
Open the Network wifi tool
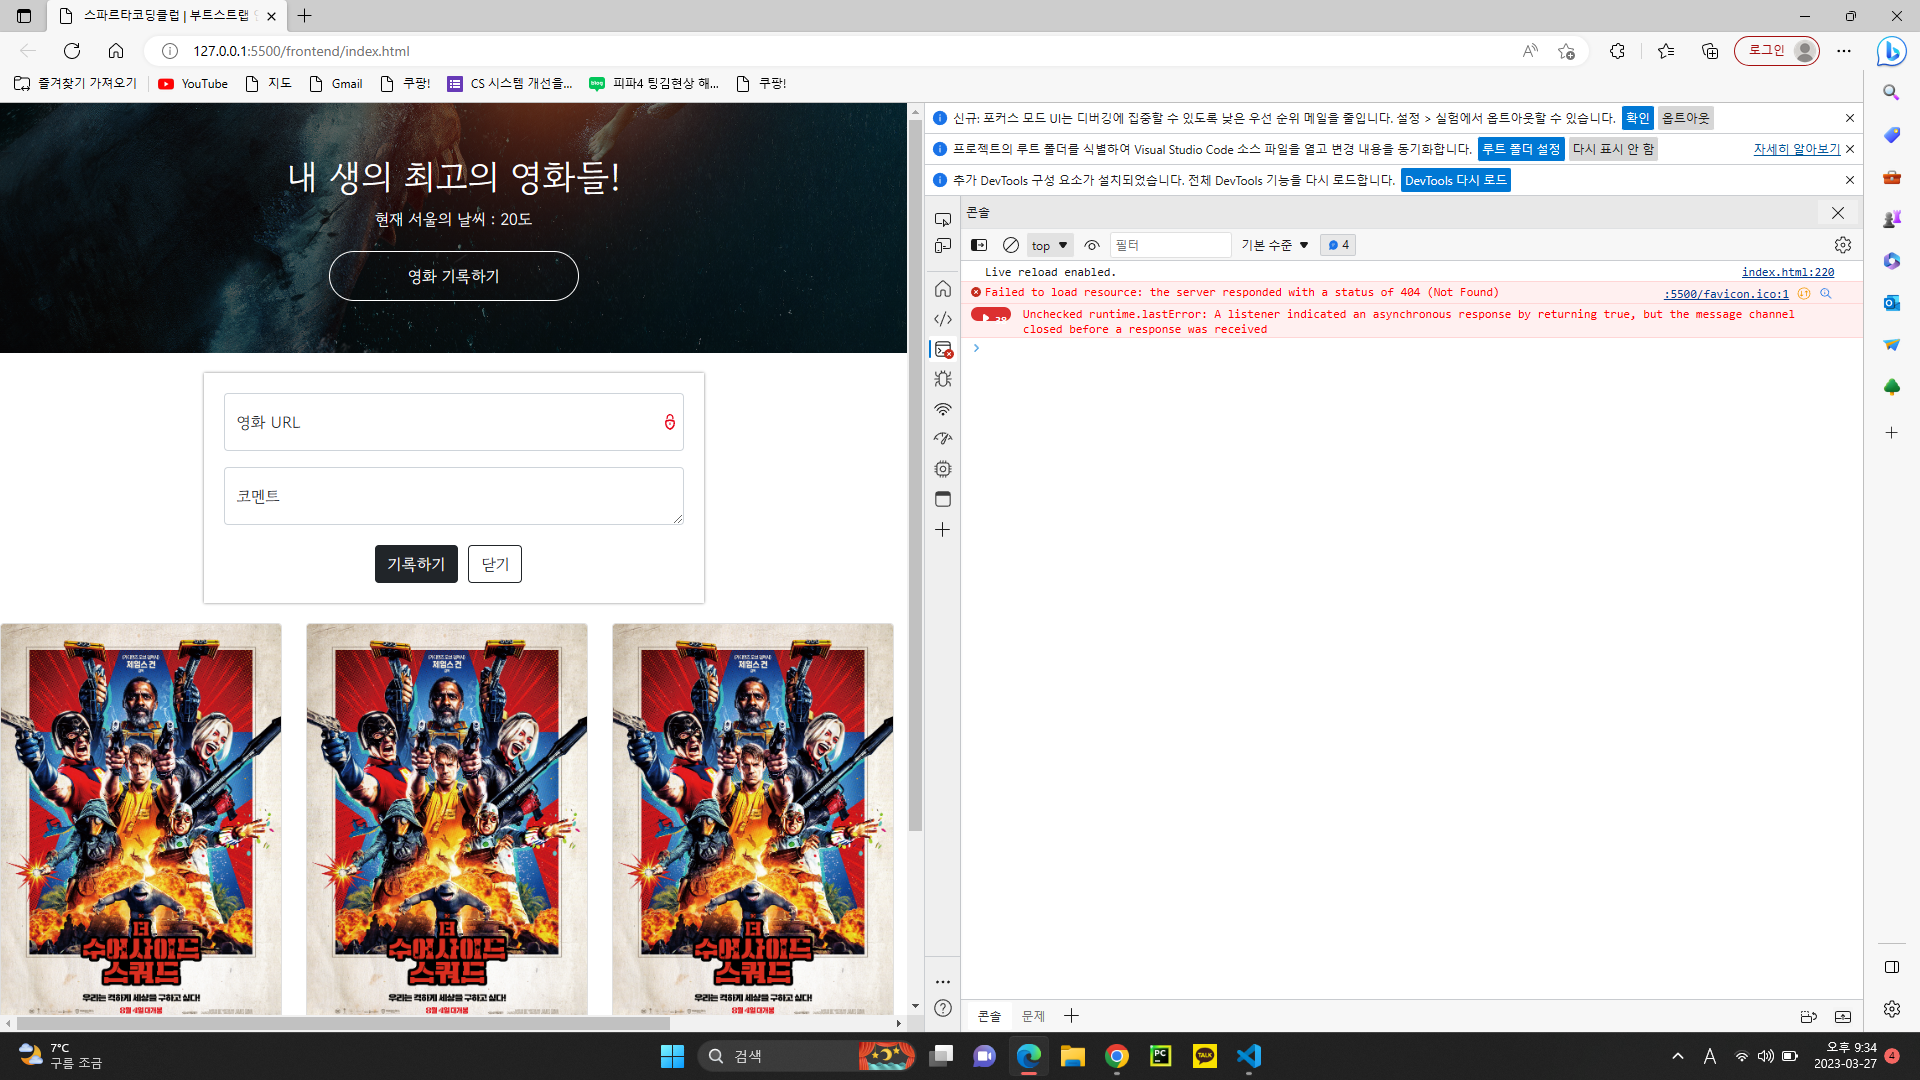click(942, 409)
